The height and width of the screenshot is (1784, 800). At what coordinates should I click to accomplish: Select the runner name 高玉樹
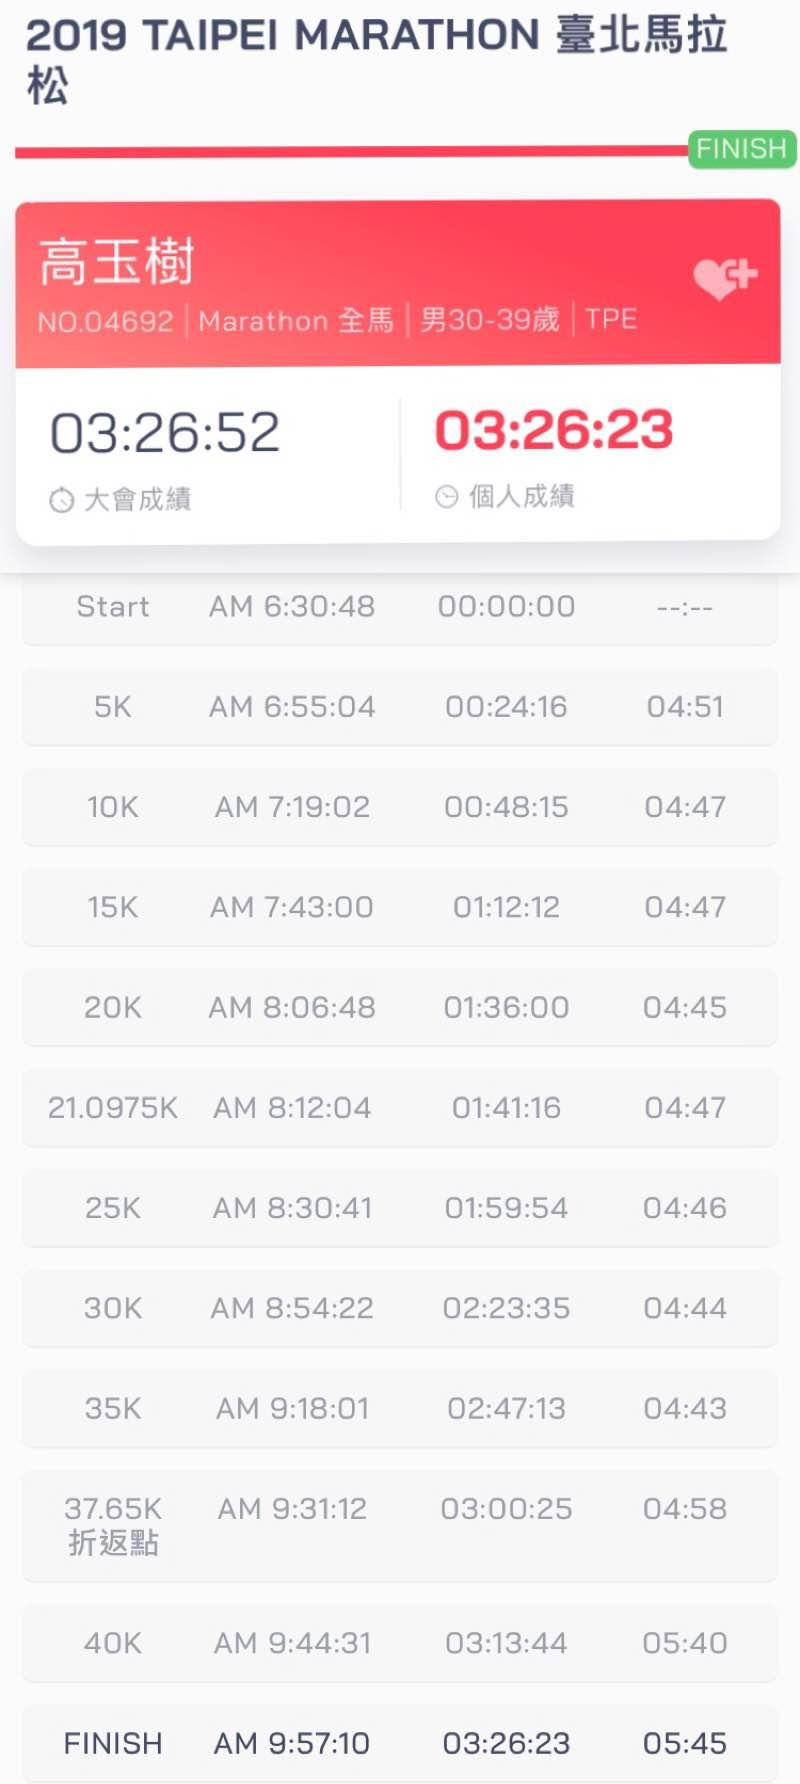point(116,262)
